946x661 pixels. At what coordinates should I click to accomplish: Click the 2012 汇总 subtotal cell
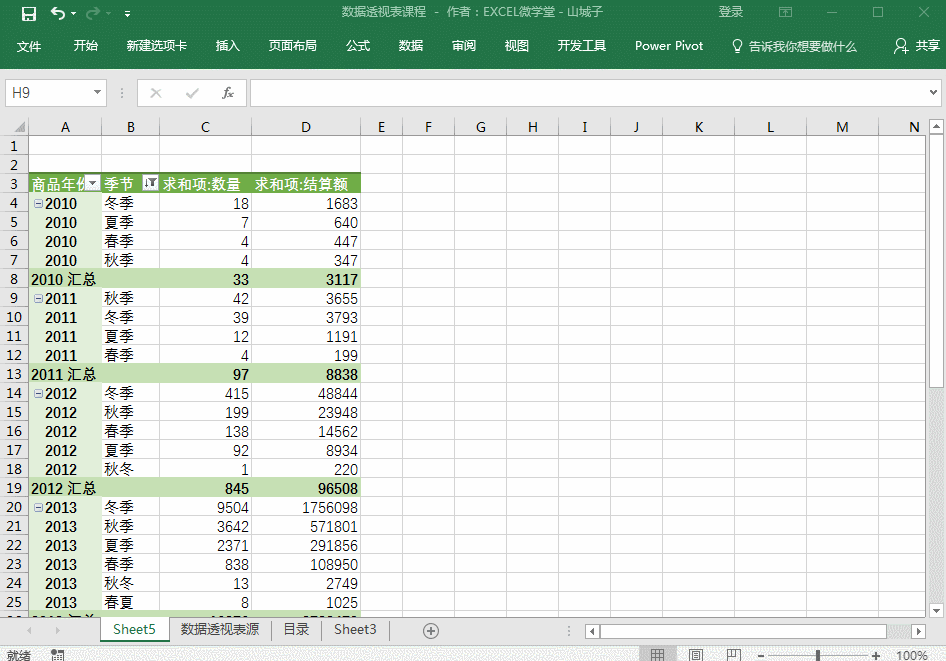65,489
